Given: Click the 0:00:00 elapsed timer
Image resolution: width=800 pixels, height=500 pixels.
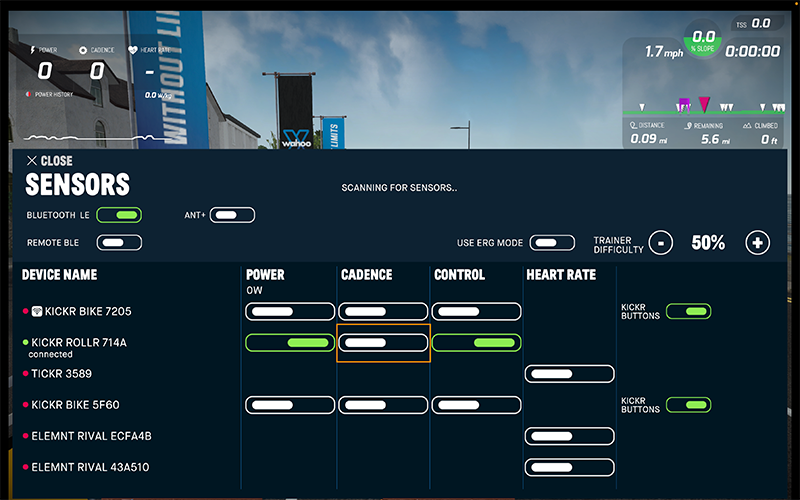Looking at the screenshot, I should 753,52.
